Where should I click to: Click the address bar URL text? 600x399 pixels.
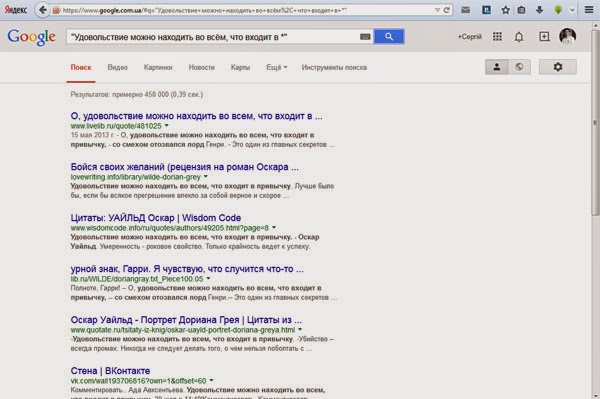click(x=205, y=10)
